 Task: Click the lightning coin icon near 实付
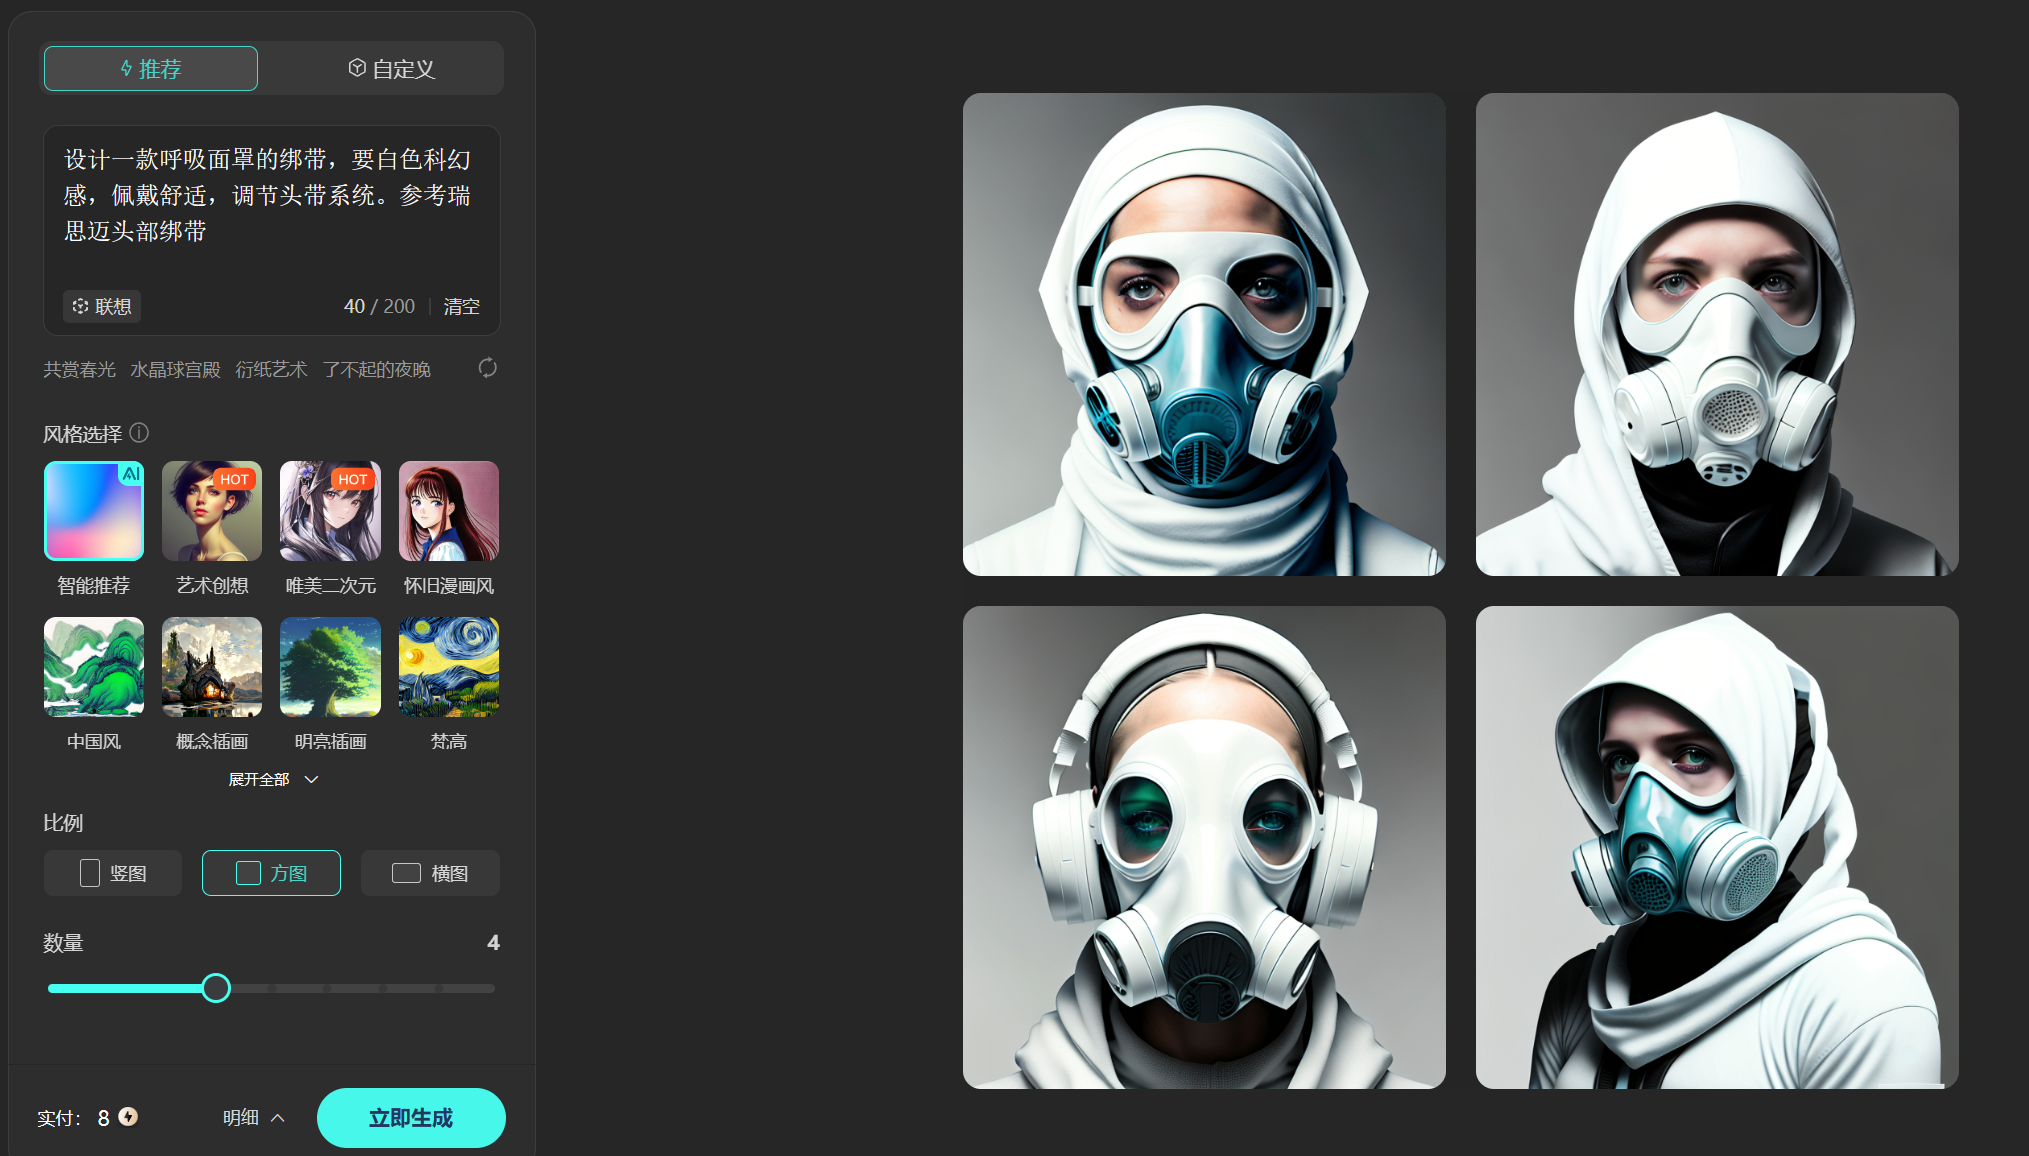point(128,1117)
